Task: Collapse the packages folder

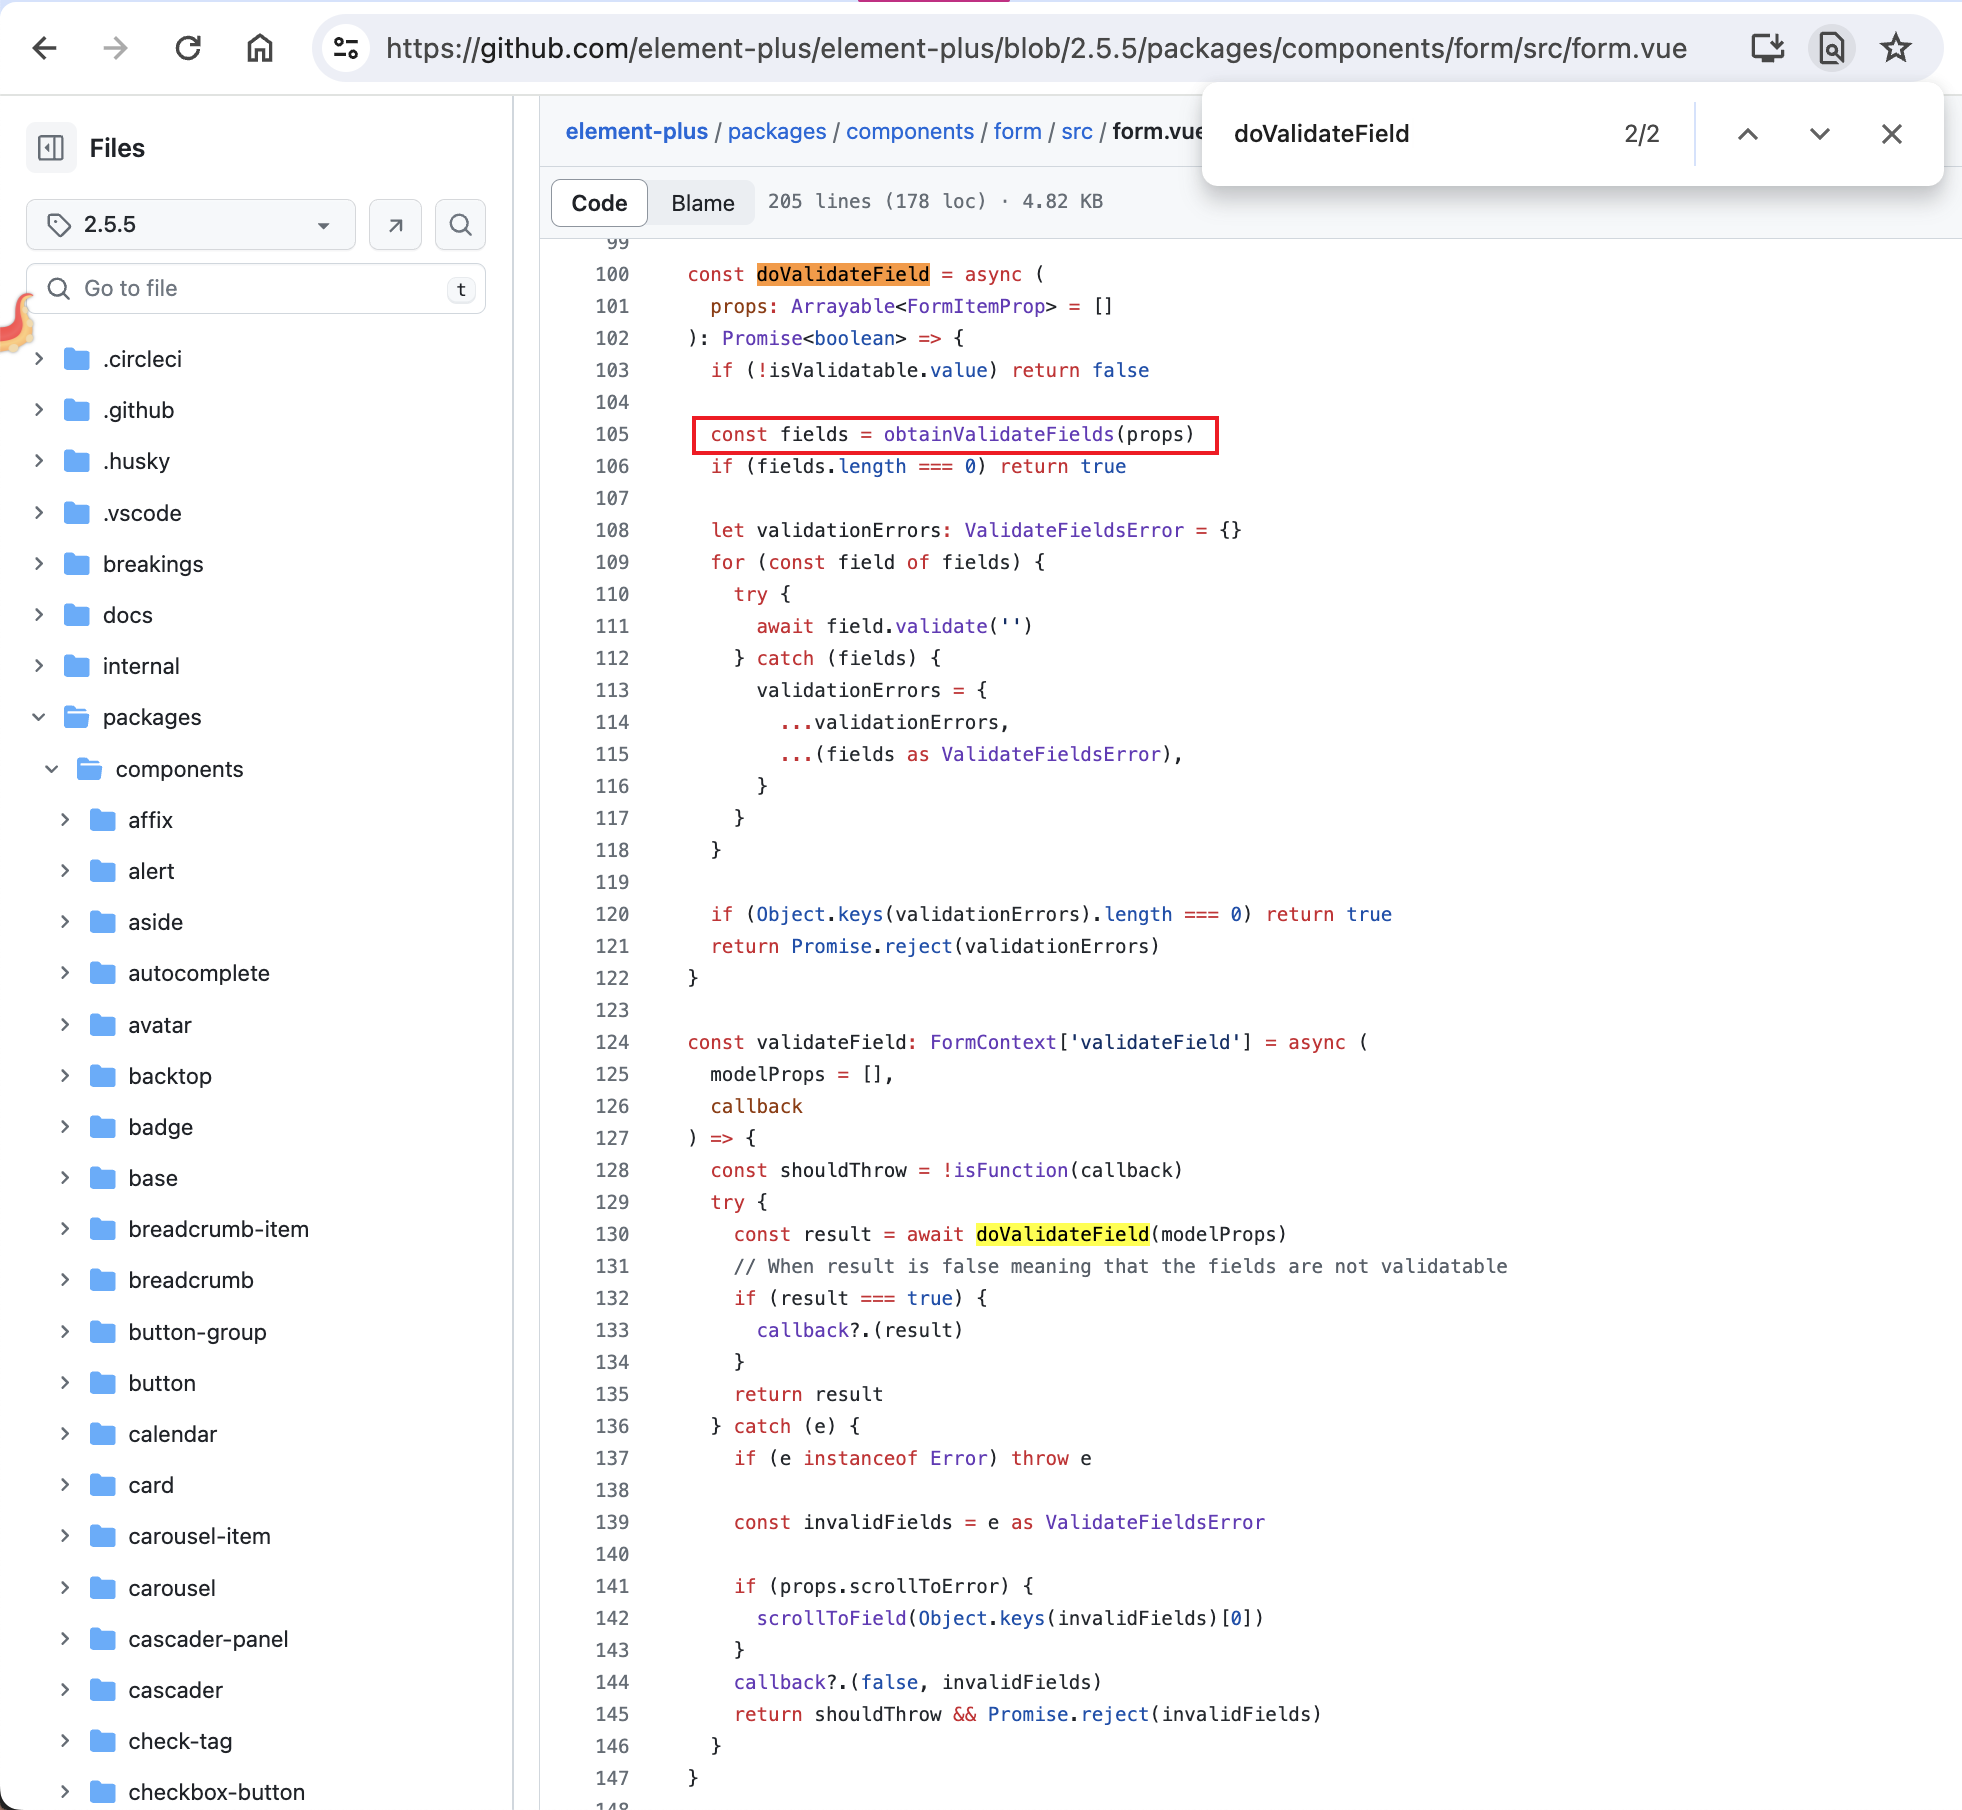Action: click(39, 717)
